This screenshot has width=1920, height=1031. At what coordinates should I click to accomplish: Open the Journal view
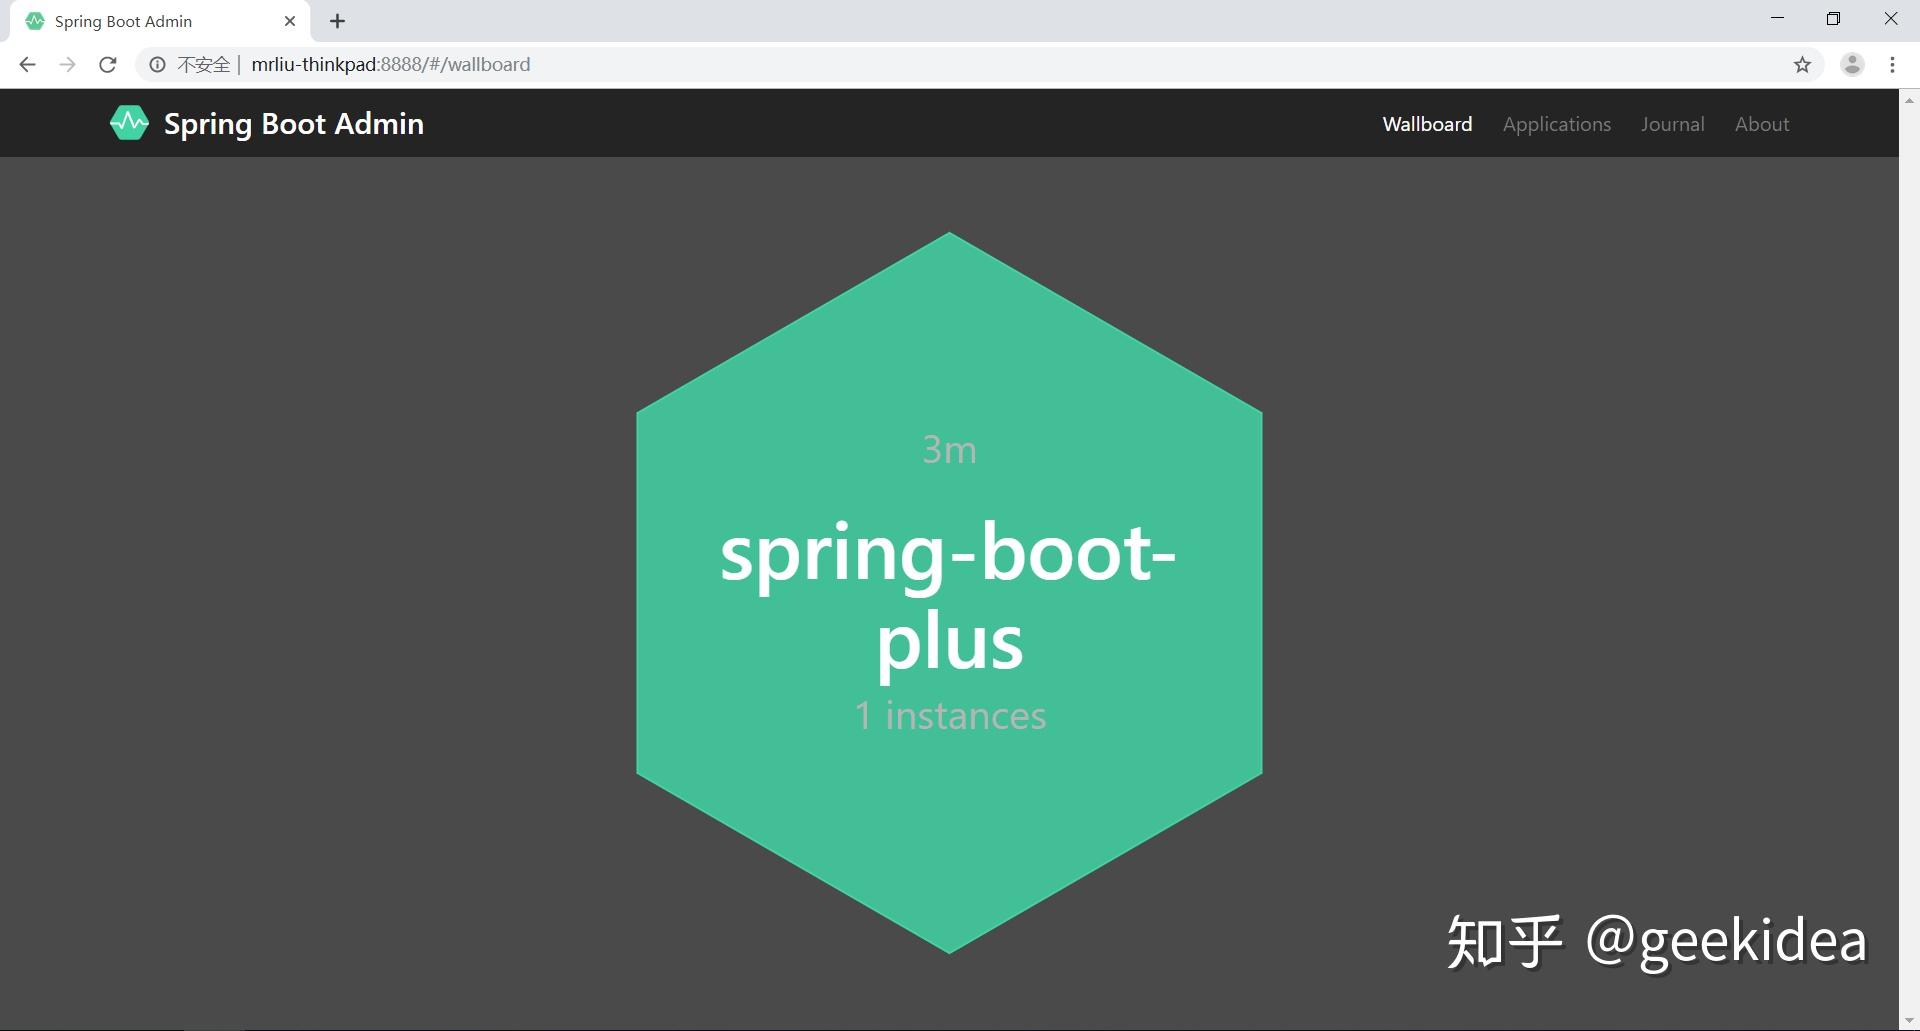point(1672,124)
